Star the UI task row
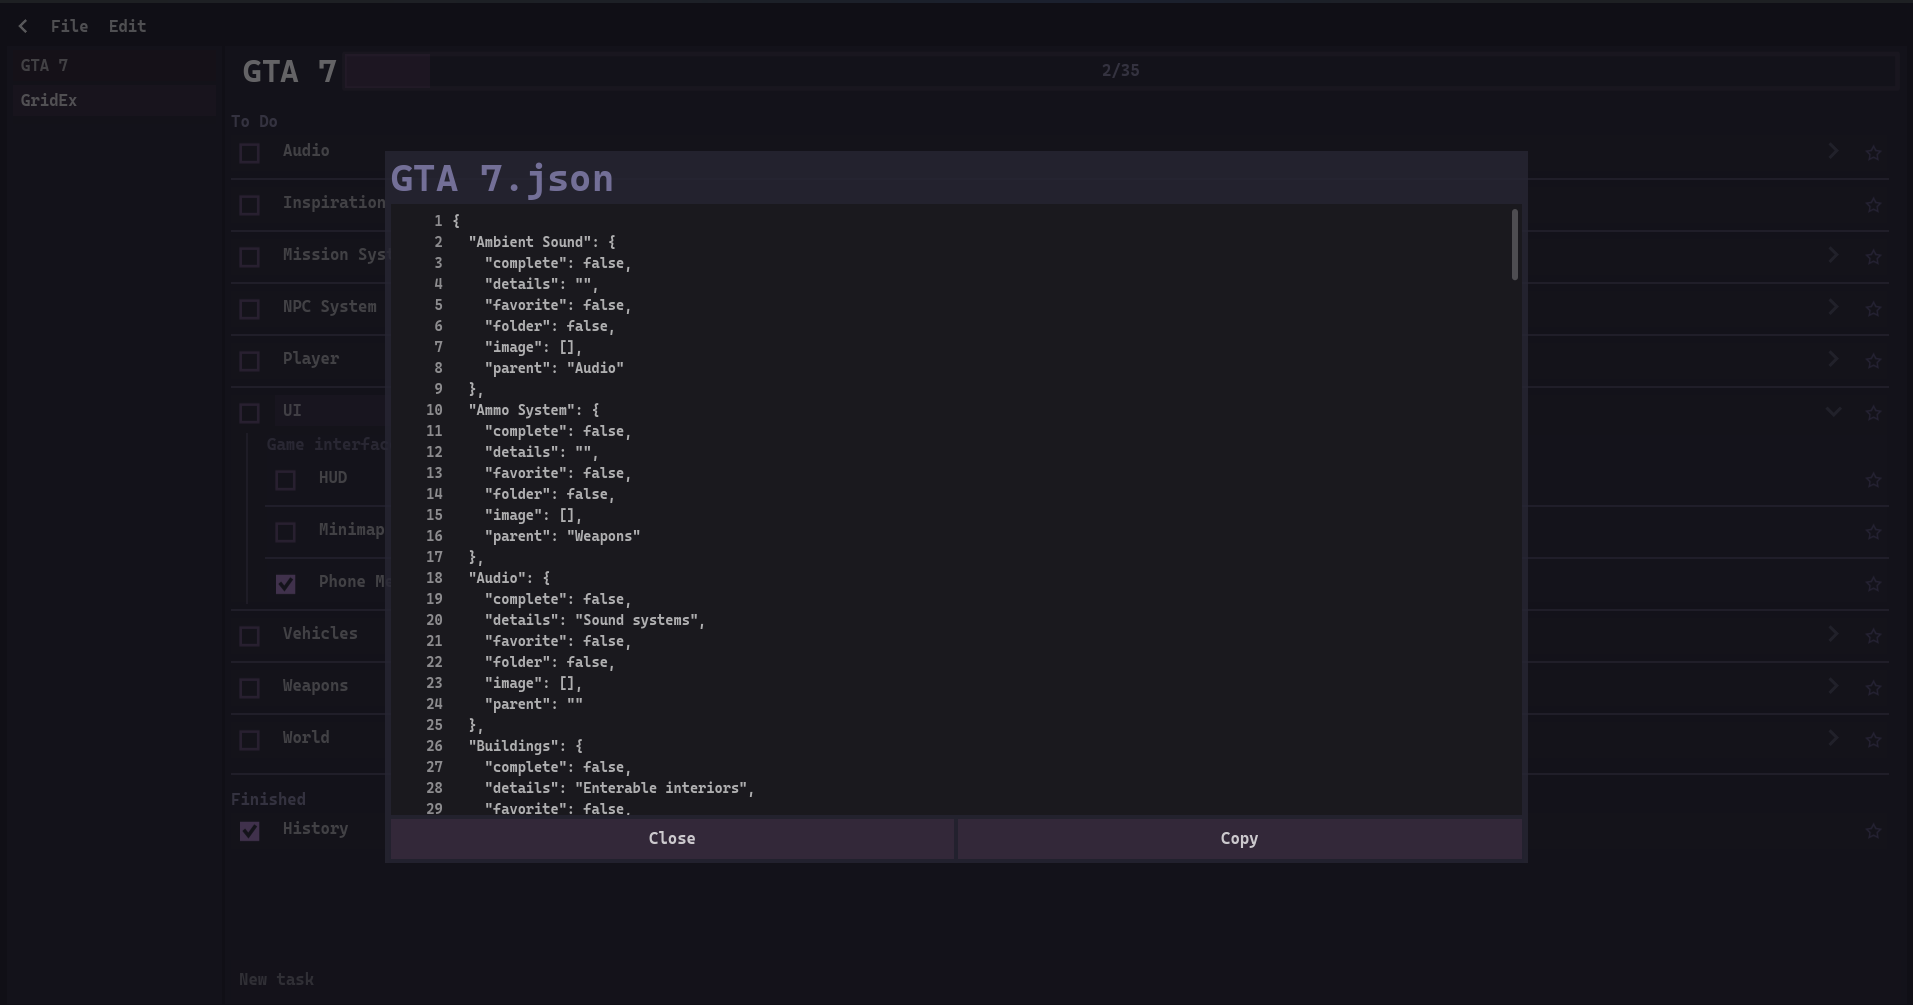1913x1005 pixels. point(1873,413)
